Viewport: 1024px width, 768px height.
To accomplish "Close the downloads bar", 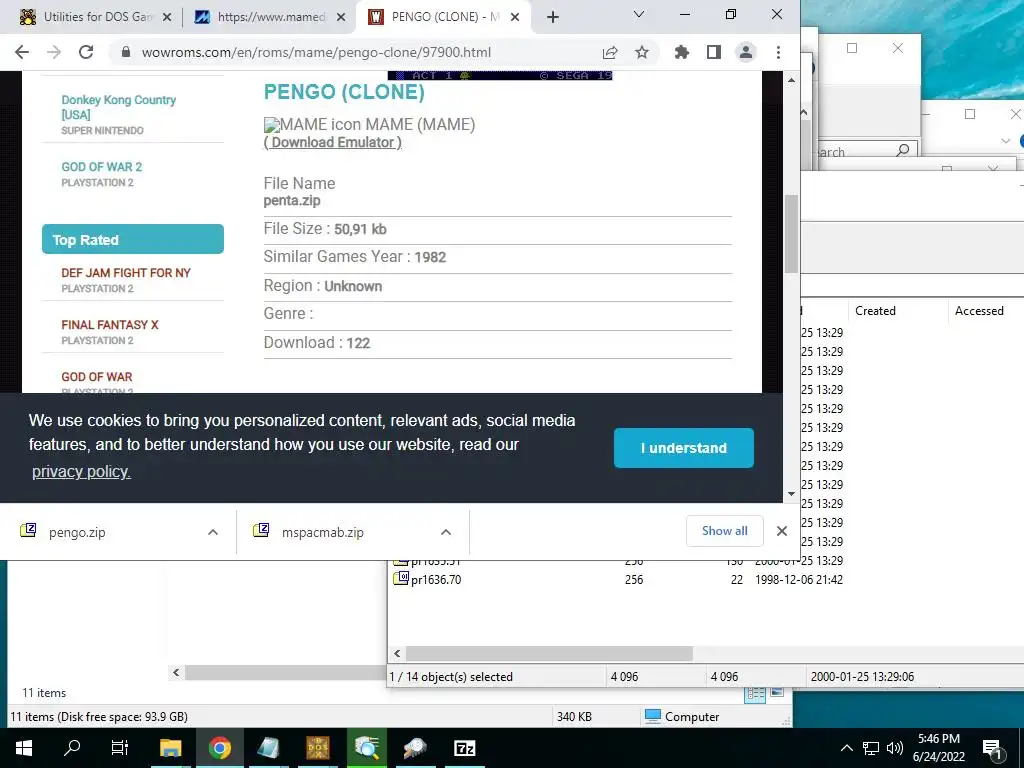I will (782, 531).
